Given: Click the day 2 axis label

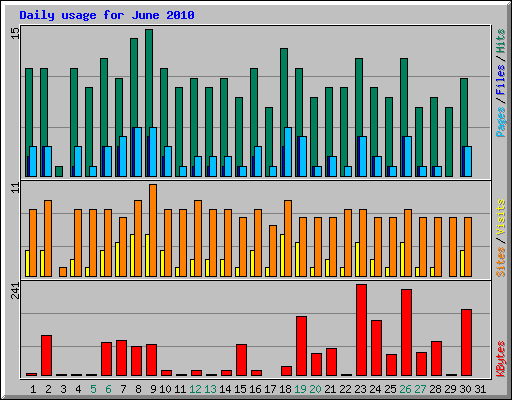Looking at the screenshot, I should click(x=48, y=389).
